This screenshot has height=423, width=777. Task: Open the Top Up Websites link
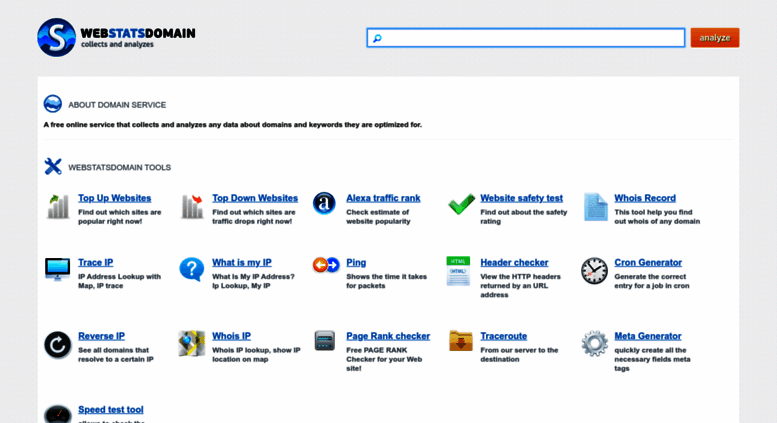point(114,198)
